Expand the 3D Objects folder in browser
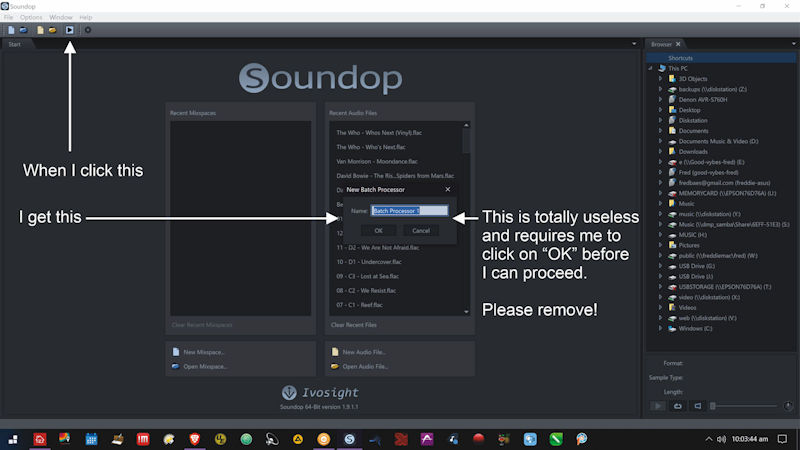The width and height of the screenshot is (800, 450). tap(661, 78)
